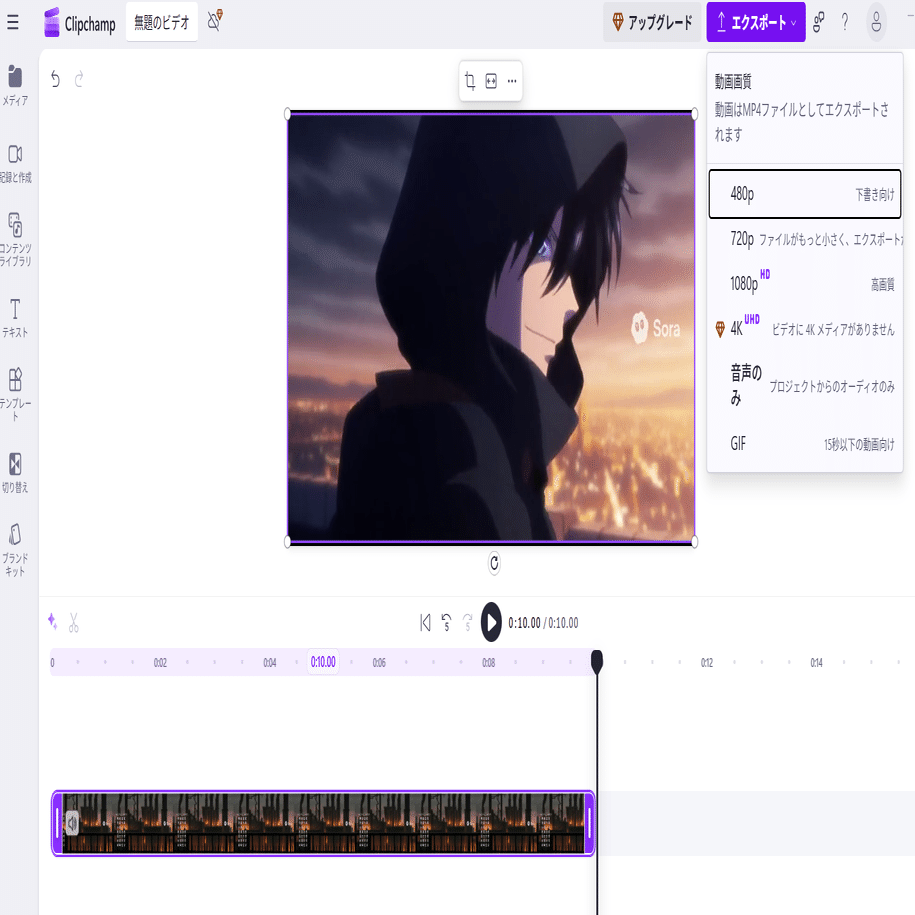This screenshot has height=915, width=915.
Task: Click the rotate handle below the preview
Action: click(x=494, y=563)
